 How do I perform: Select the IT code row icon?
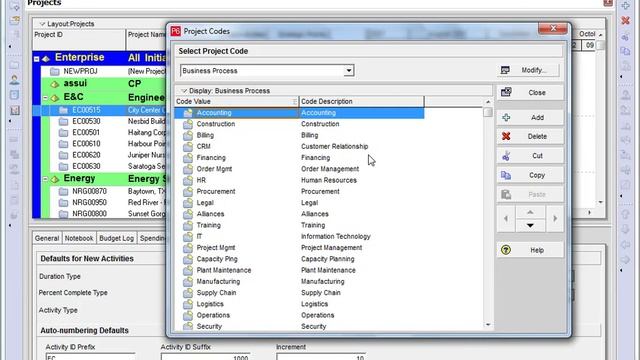click(188, 236)
